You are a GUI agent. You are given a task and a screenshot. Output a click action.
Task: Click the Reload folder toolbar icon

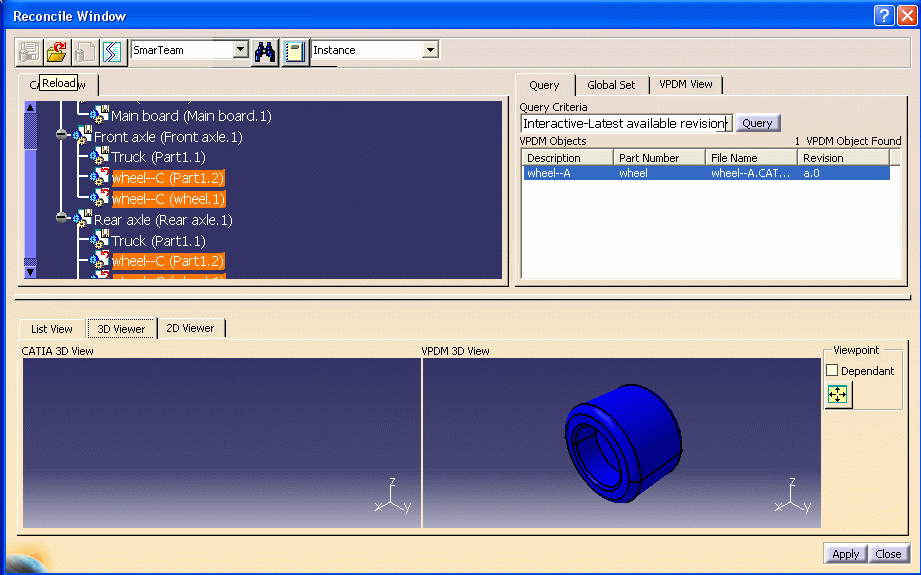coord(57,51)
